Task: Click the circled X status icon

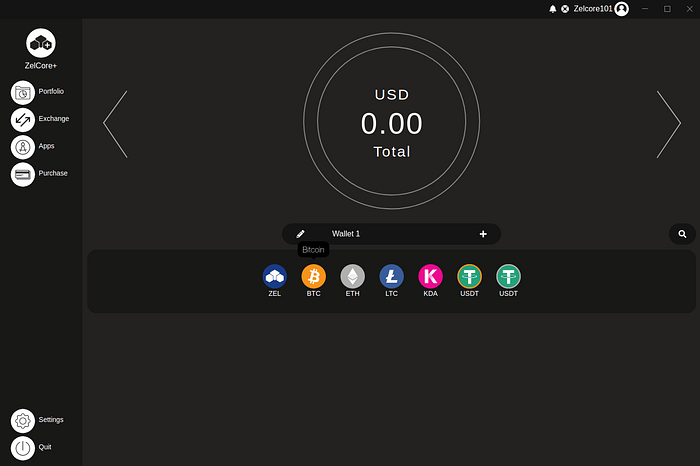Action: pyautogui.click(x=565, y=9)
